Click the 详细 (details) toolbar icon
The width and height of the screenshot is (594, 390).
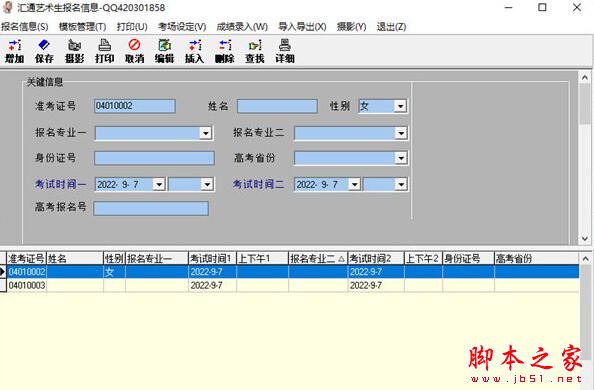point(285,51)
